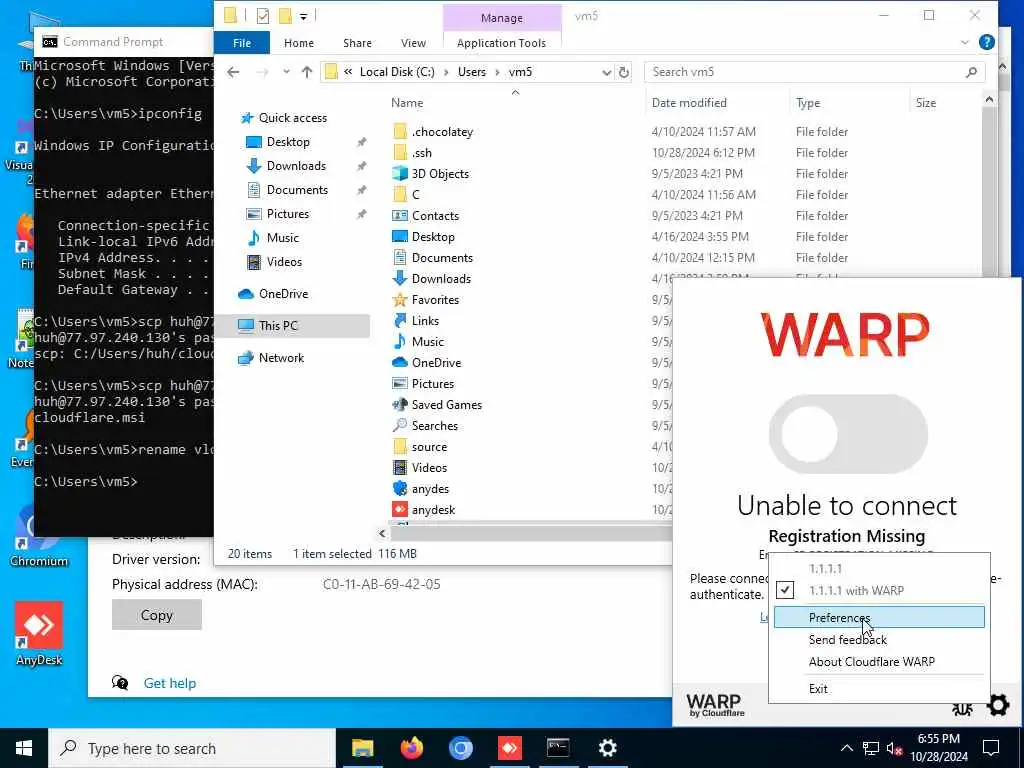
Task: Select OneDrive in navigation pane
Action: [283, 294]
